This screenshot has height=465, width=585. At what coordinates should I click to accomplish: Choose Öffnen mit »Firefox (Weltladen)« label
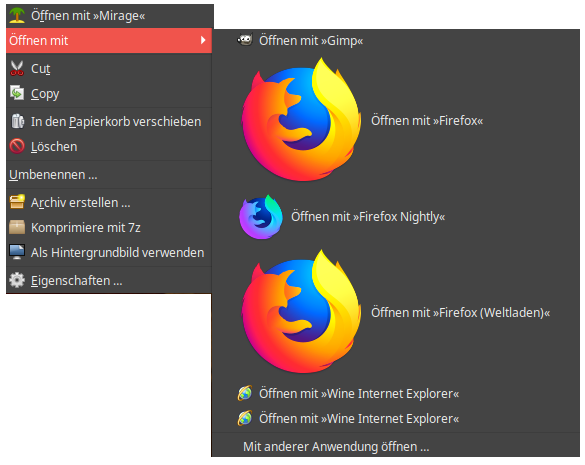click(460, 312)
